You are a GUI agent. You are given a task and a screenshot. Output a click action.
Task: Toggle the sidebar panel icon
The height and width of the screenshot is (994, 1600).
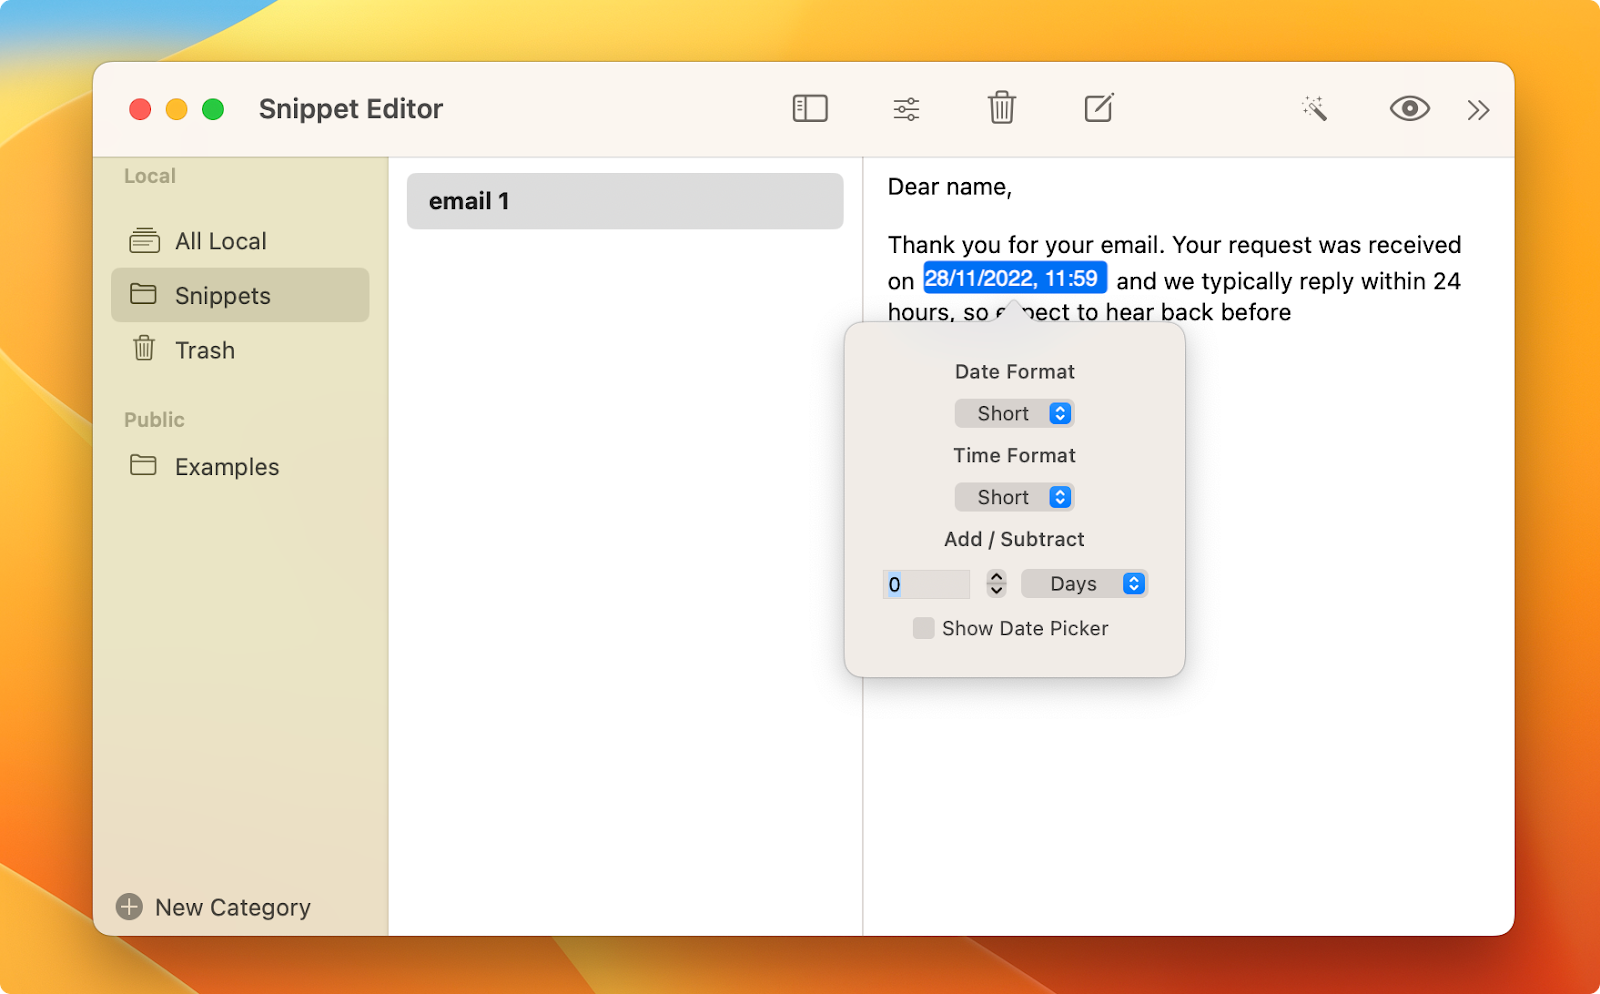[x=810, y=108]
